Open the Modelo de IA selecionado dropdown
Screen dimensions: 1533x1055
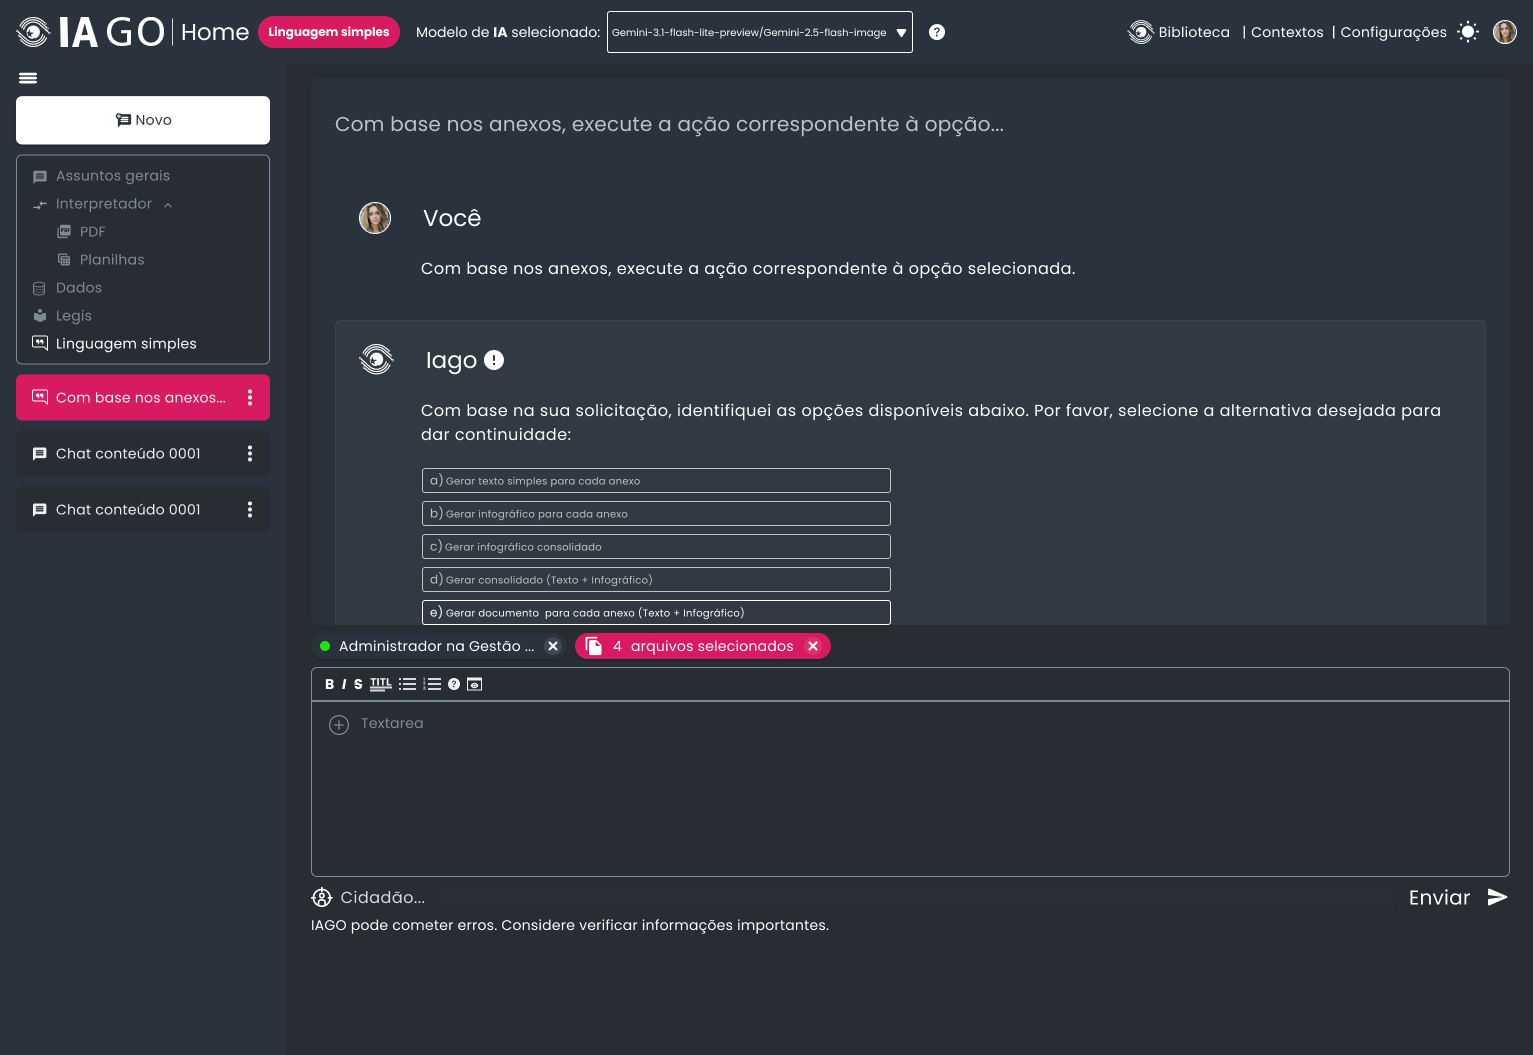tap(760, 32)
